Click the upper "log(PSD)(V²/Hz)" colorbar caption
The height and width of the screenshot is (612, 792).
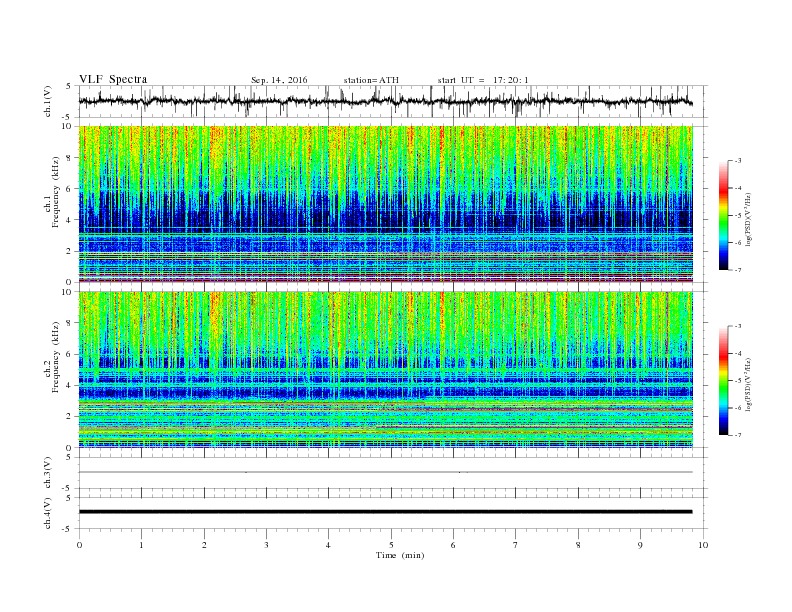(749, 219)
